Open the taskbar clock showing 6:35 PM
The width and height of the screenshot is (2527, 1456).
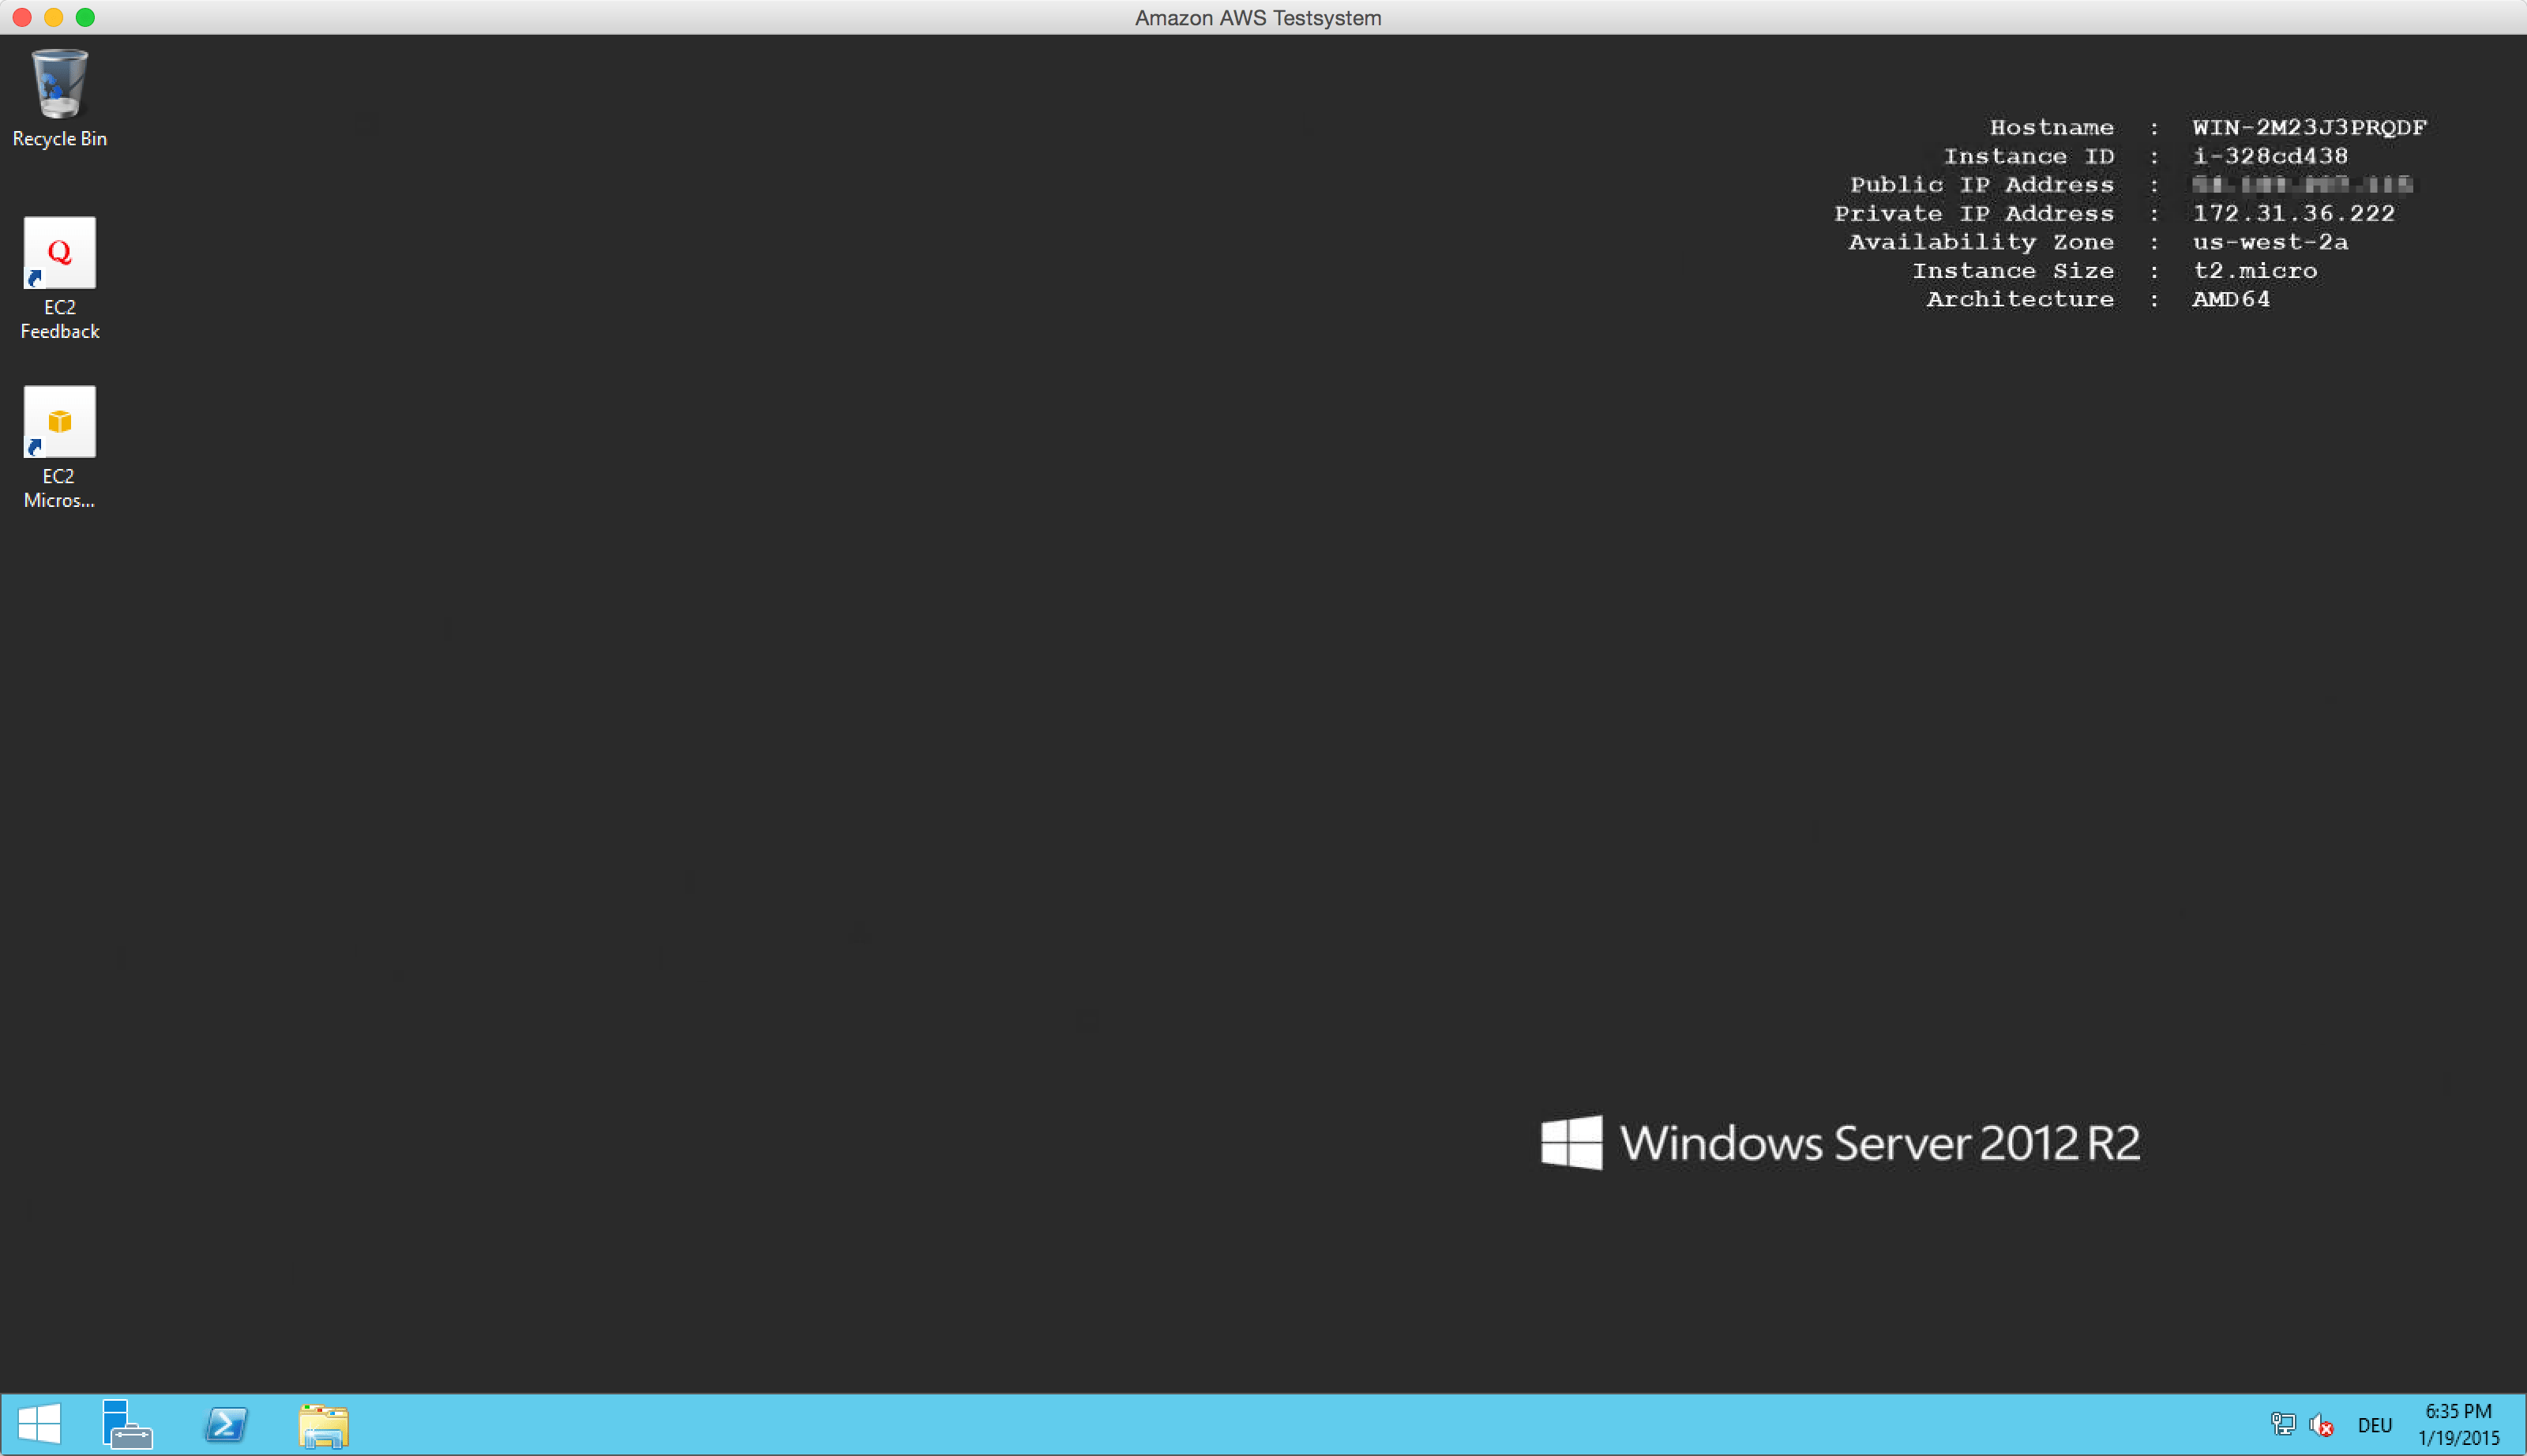(2459, 1424)
